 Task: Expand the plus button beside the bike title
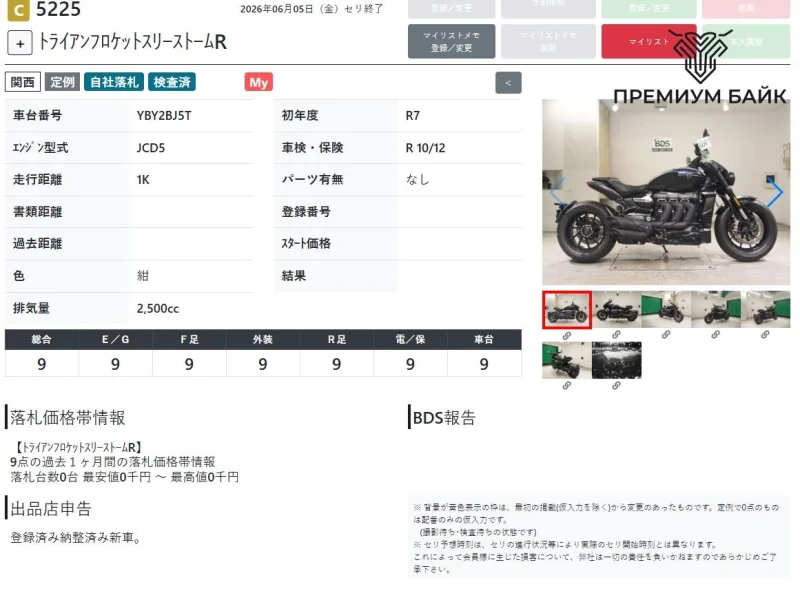[x=20, y=43]
